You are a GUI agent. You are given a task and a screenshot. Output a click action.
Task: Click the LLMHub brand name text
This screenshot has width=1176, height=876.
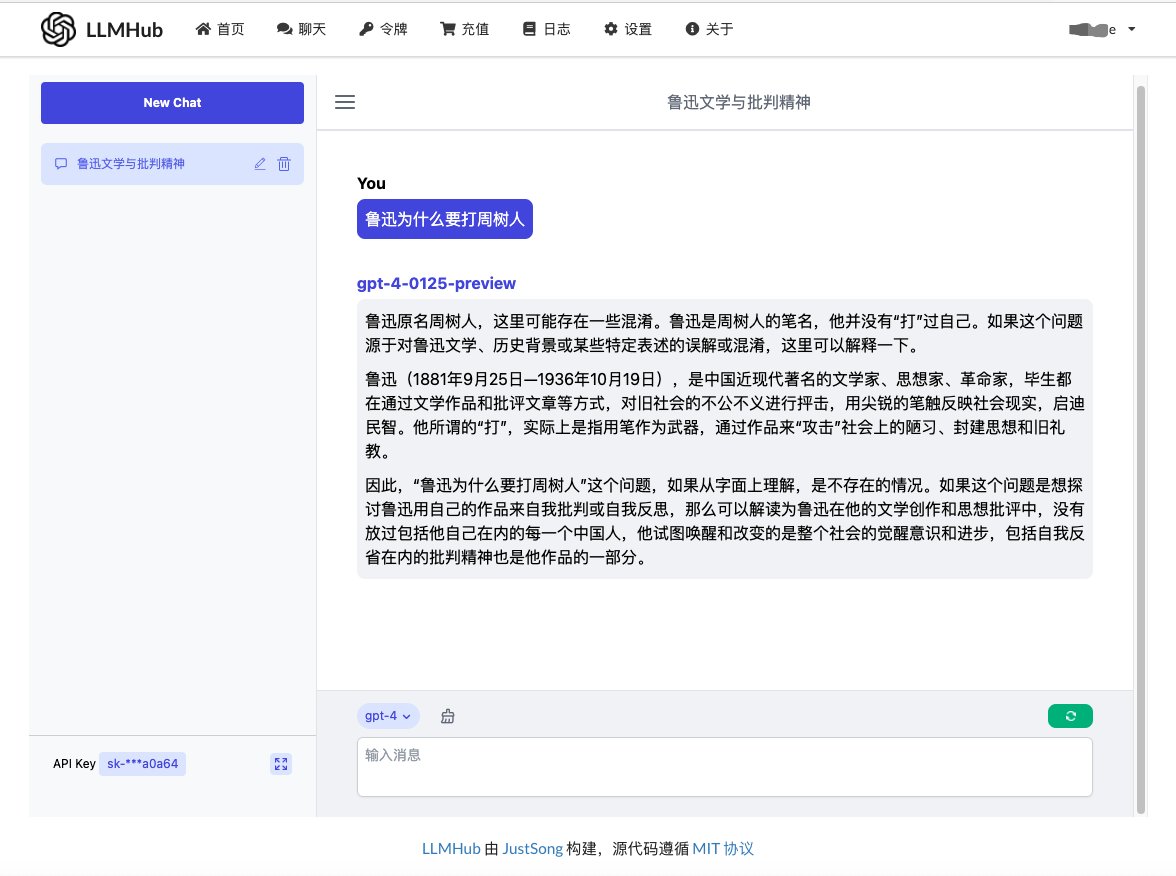point(124,30)
